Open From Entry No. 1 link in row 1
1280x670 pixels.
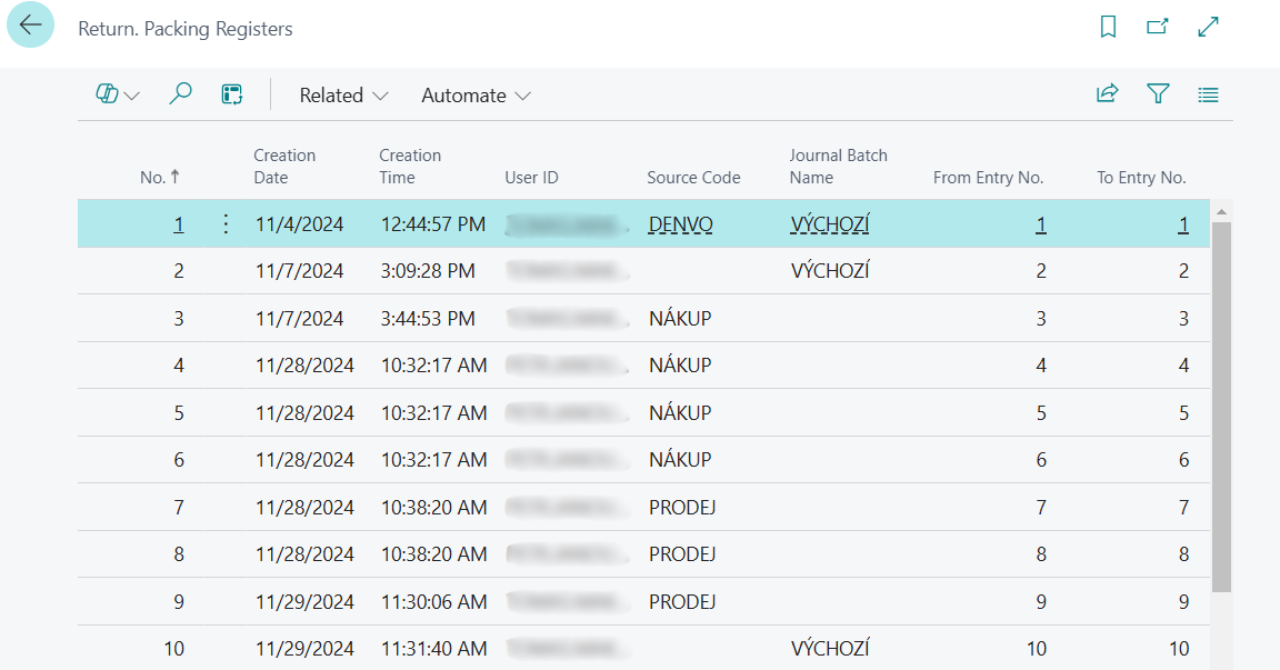pyautogui.click(x=1040, y=225)
